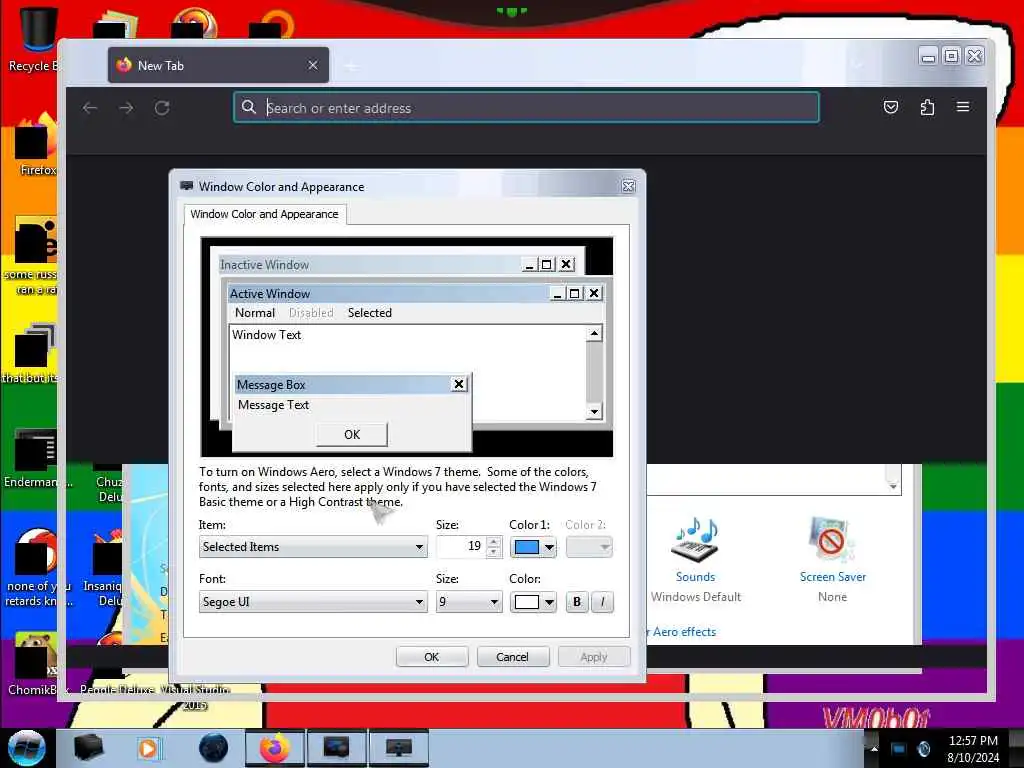This screenshot has height=768, width=1024.
Task: Close the New Tab tab
Action: 313,65
